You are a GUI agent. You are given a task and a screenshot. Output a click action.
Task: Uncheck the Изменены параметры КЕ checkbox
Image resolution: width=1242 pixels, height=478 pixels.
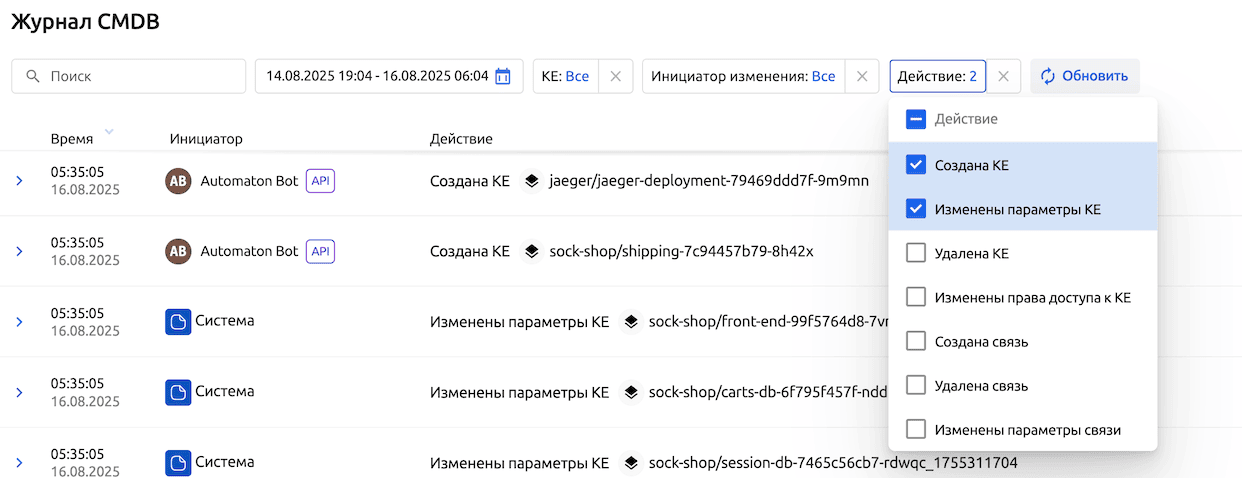915,209
